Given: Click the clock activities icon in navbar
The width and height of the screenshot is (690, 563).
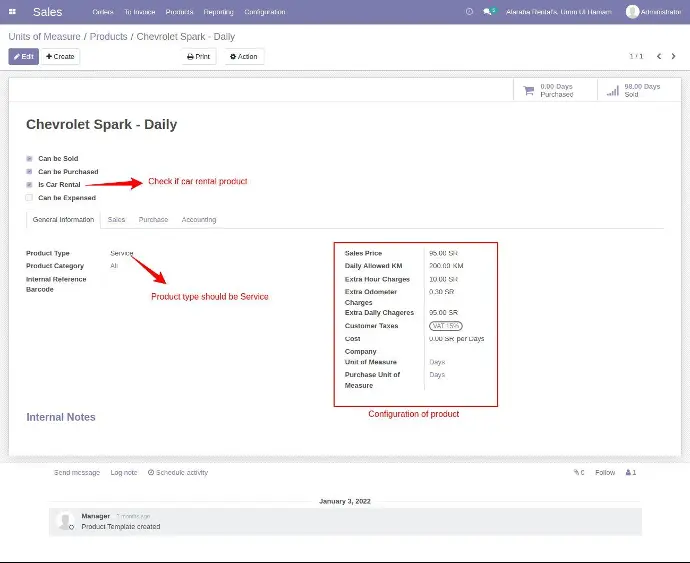Looking at the screenshot, I should [469, 12].
